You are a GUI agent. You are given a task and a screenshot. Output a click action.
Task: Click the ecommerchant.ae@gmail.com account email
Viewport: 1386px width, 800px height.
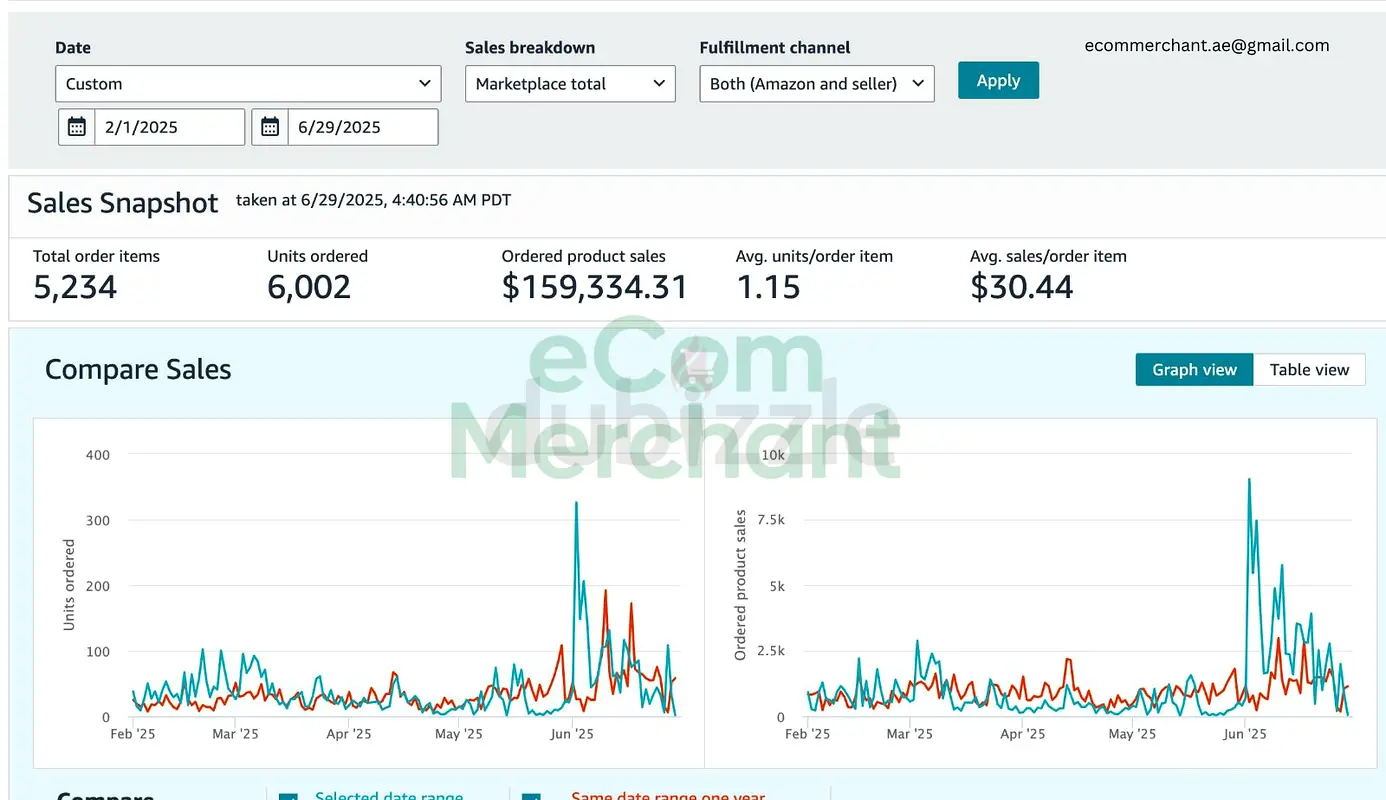[1206, 45]
